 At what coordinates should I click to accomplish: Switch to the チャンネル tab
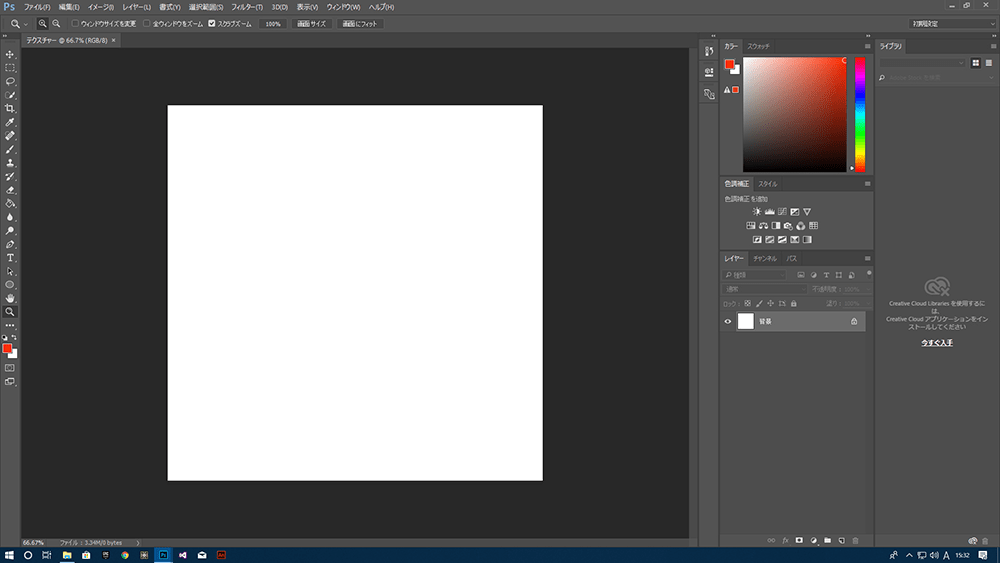pyautogui.click(x=765, y=259)
